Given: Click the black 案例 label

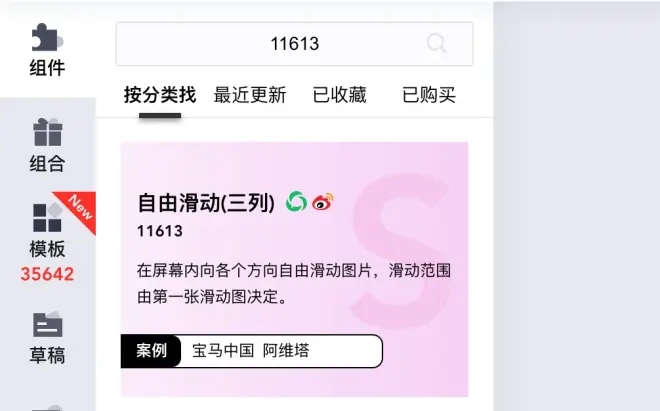Looking at the screenshot, I should coord(151,351).
